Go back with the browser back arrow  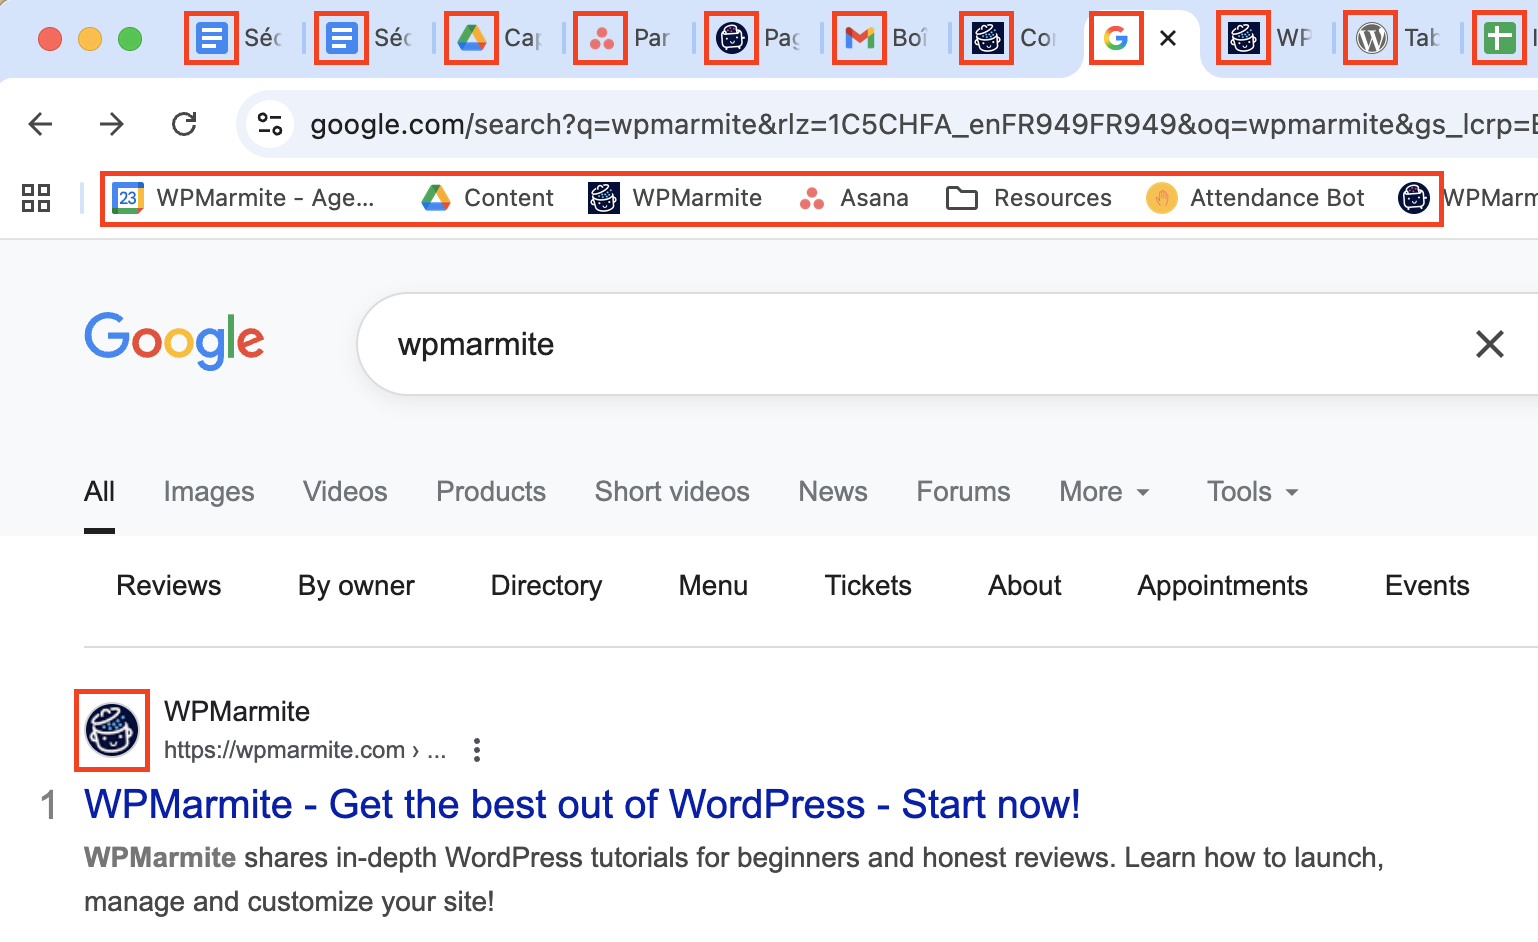pyautogui.click(x=41, y=124)
